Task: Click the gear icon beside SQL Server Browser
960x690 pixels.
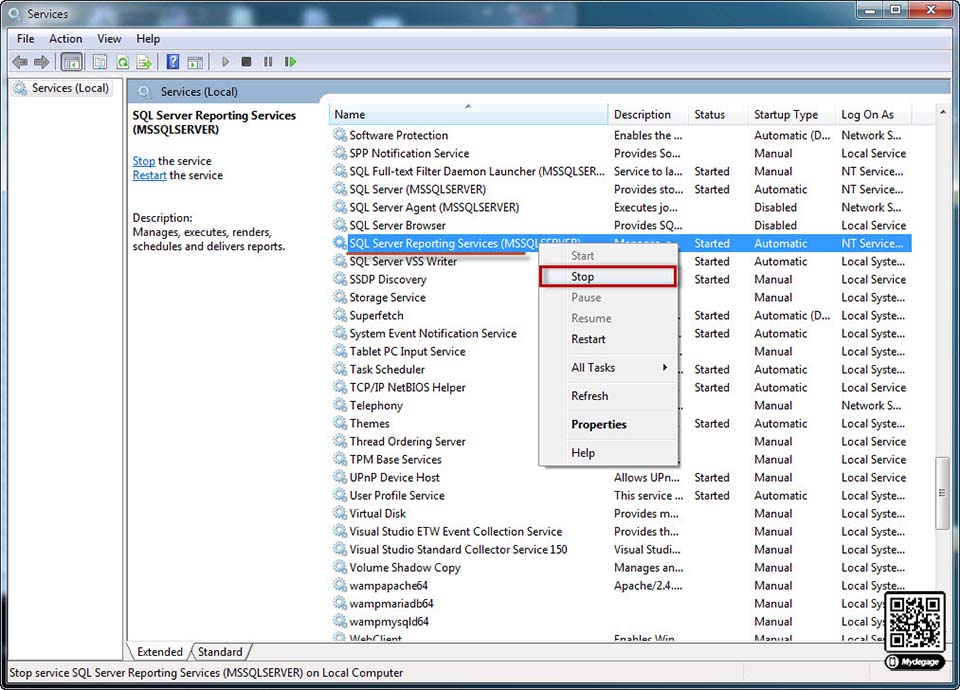Action: 339,225
